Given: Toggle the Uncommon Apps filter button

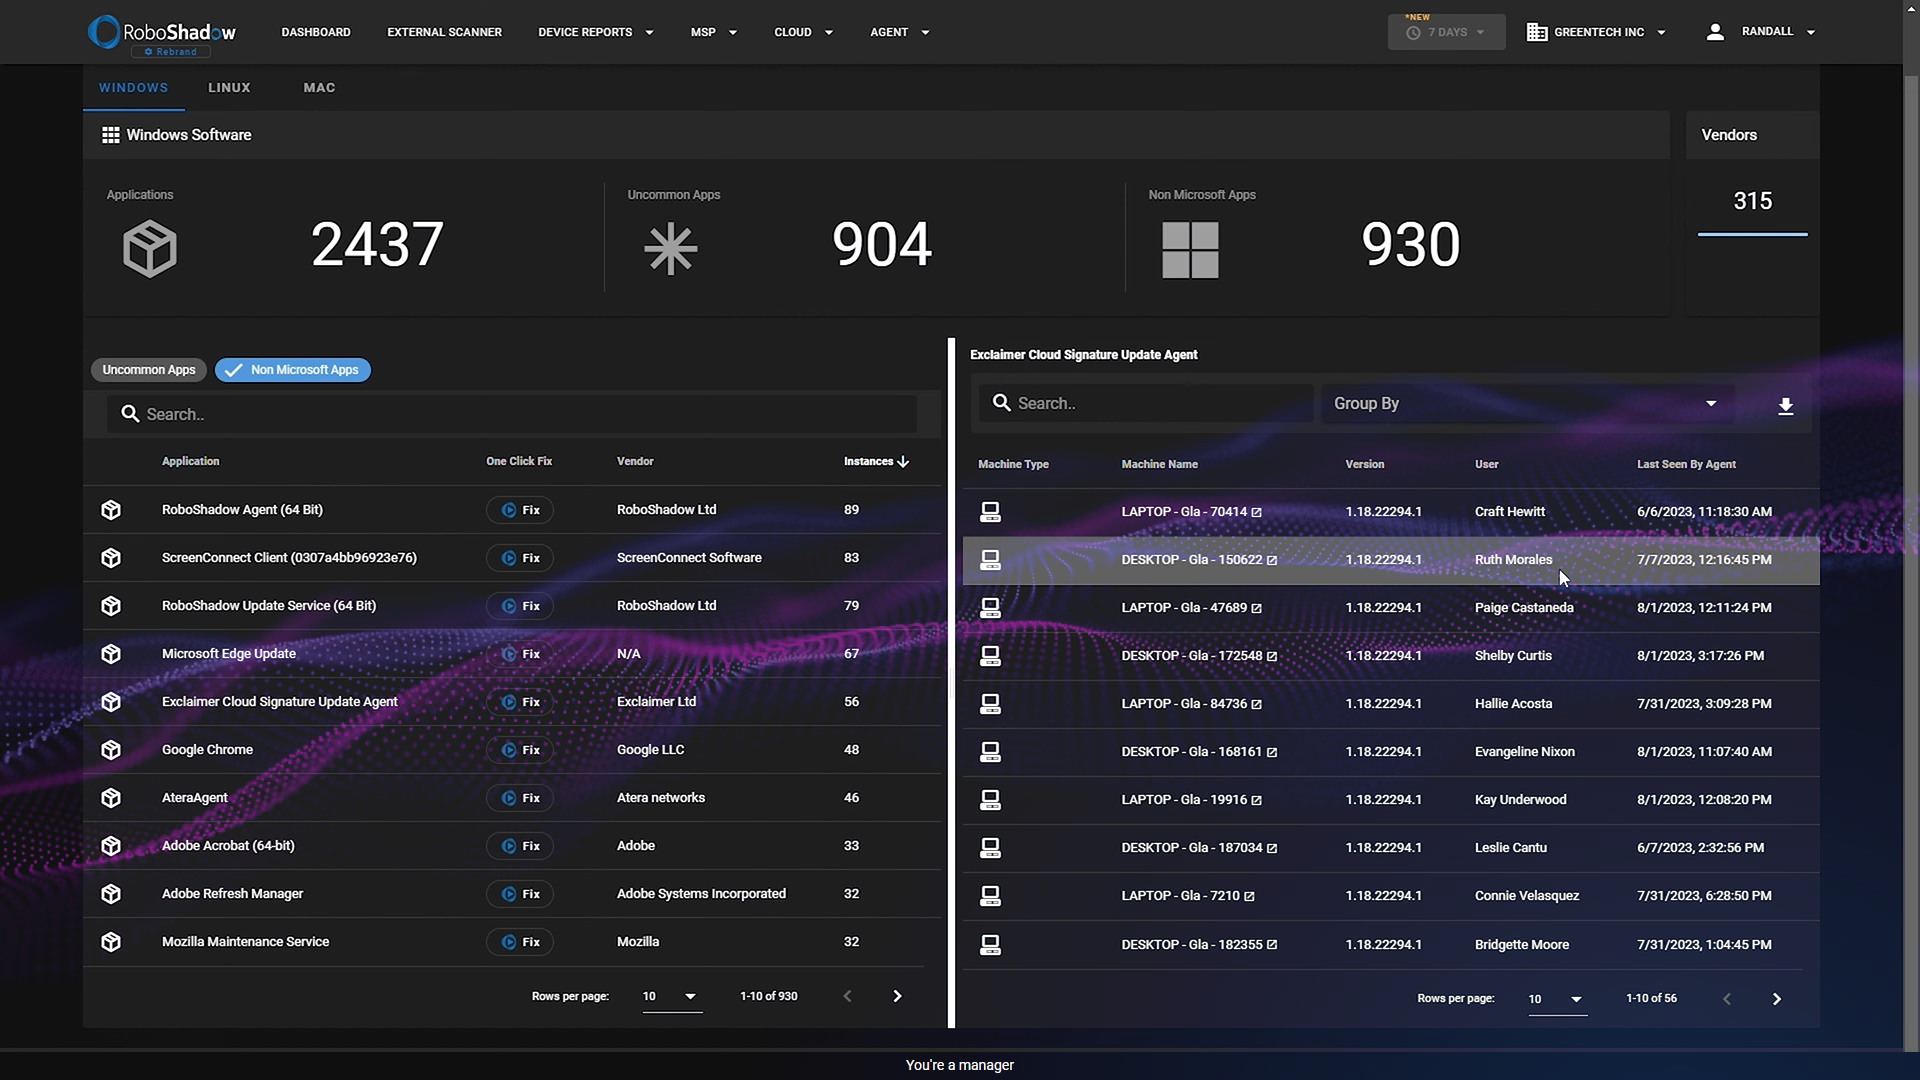Looking at the screenshot, I should click(149, 369).
